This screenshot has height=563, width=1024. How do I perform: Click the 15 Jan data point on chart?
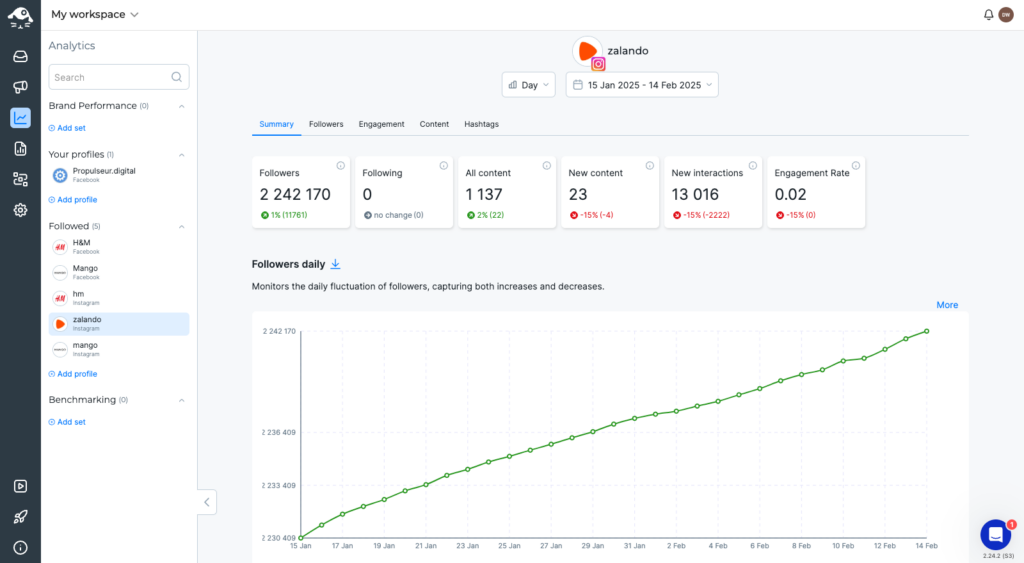click(x=300, y=538)
